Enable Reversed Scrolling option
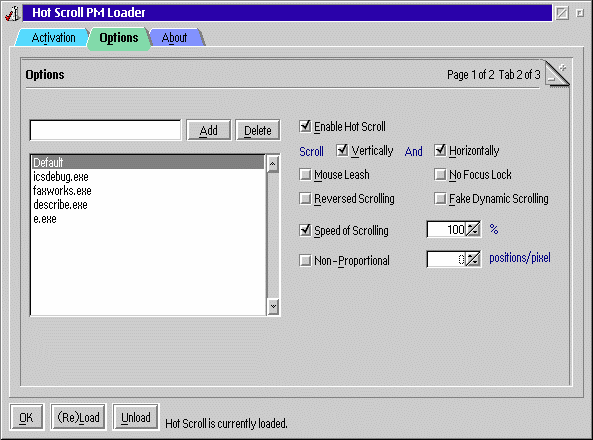 tap(305, 198)
